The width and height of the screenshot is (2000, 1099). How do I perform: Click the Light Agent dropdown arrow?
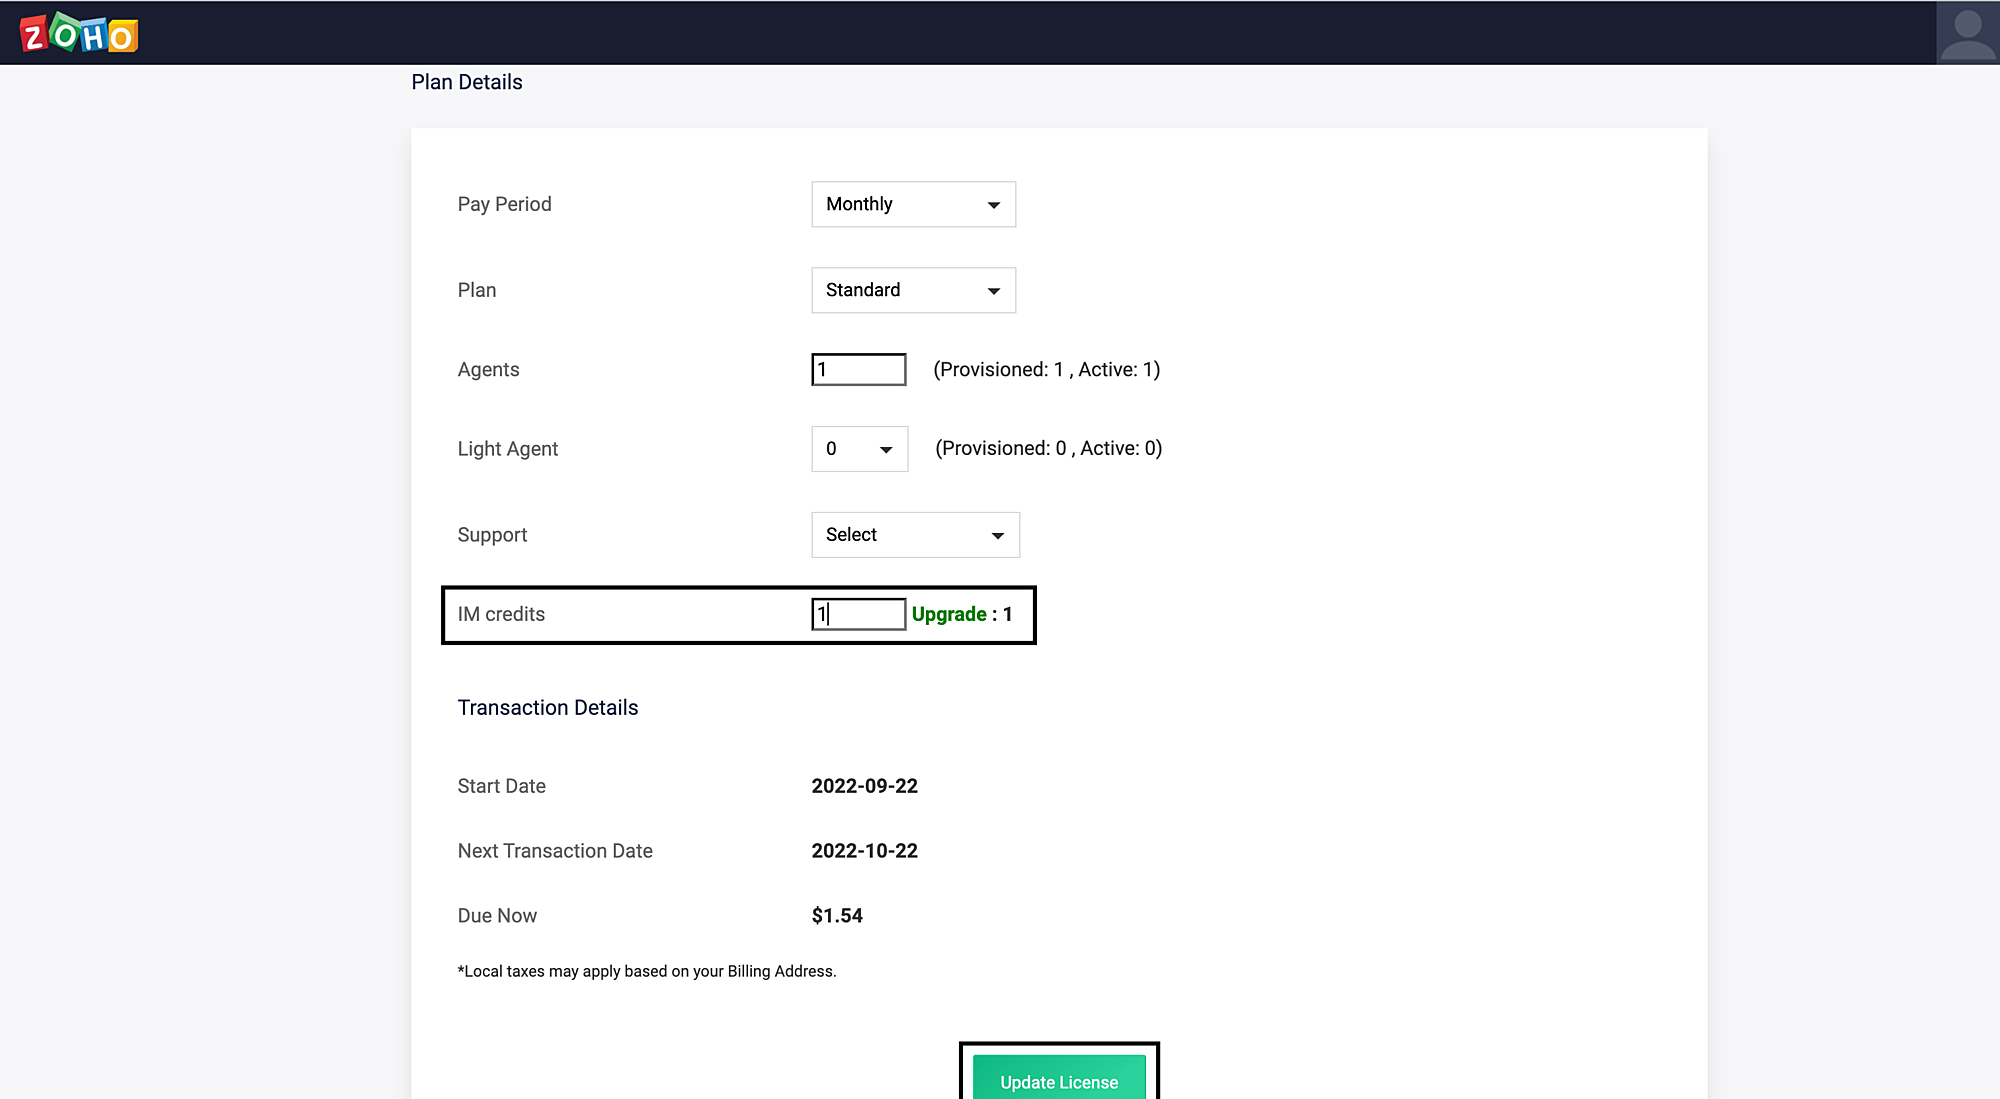(x=885, y=450)
